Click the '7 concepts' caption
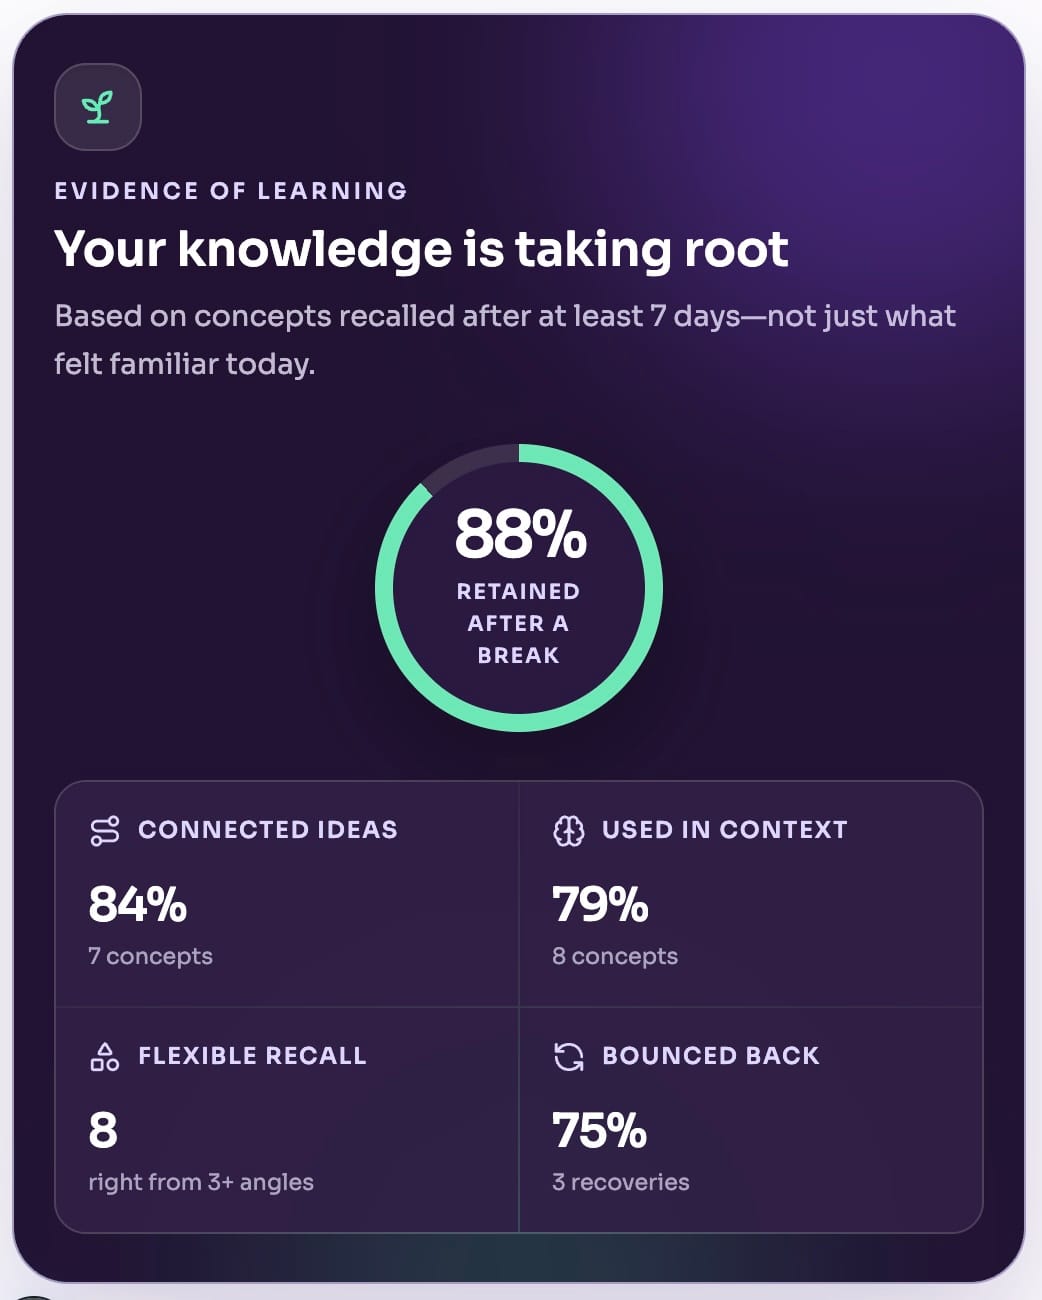This screenshot has width=1042, height=1300. point(150,956)
